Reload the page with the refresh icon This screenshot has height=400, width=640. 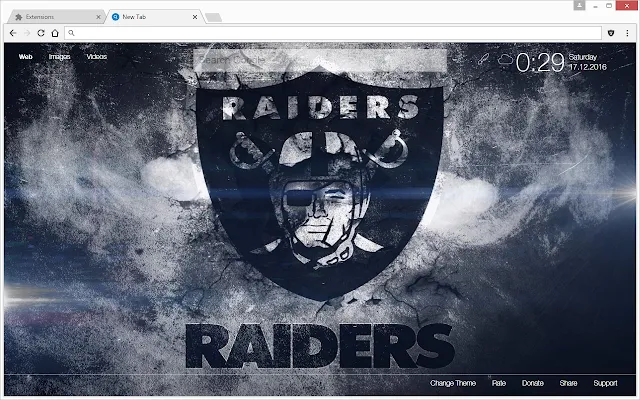(x=41, y=33)
